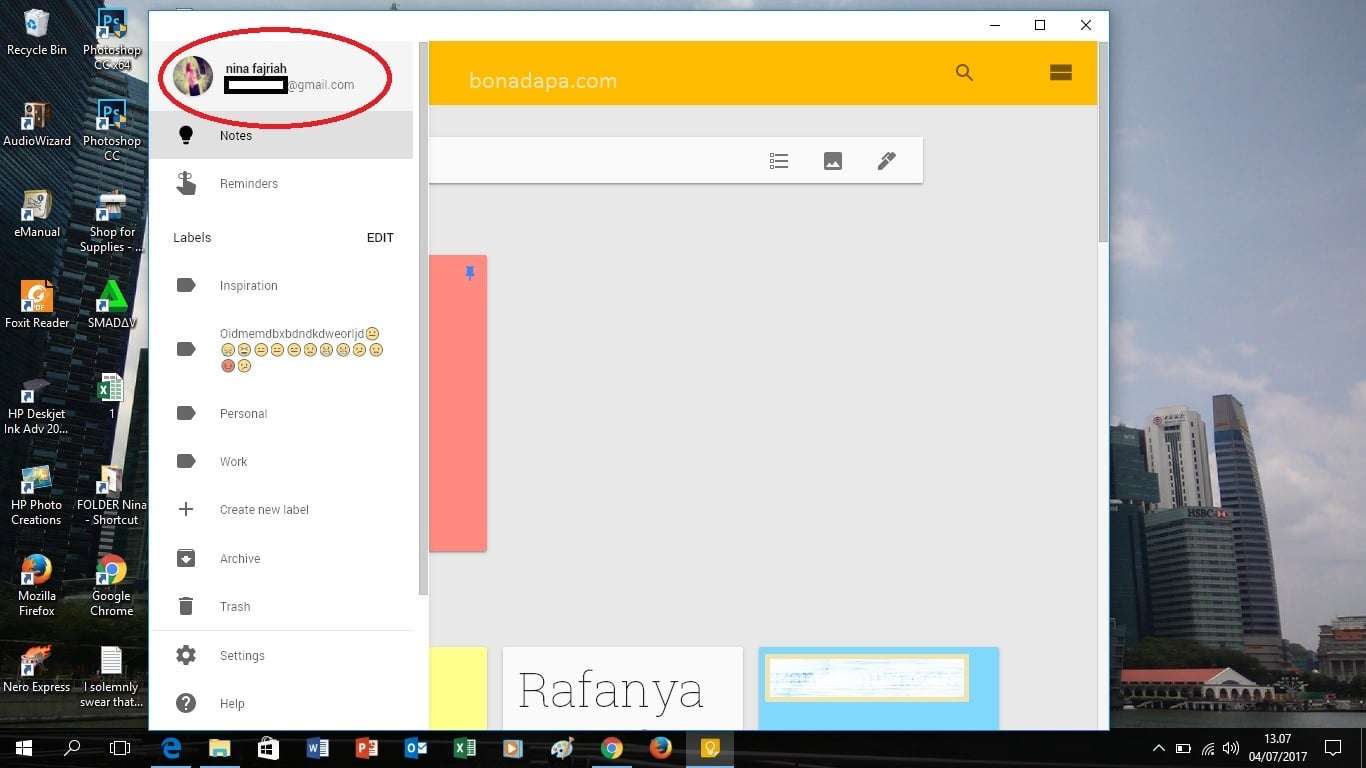Toggle the list view layout icon

1060,72
